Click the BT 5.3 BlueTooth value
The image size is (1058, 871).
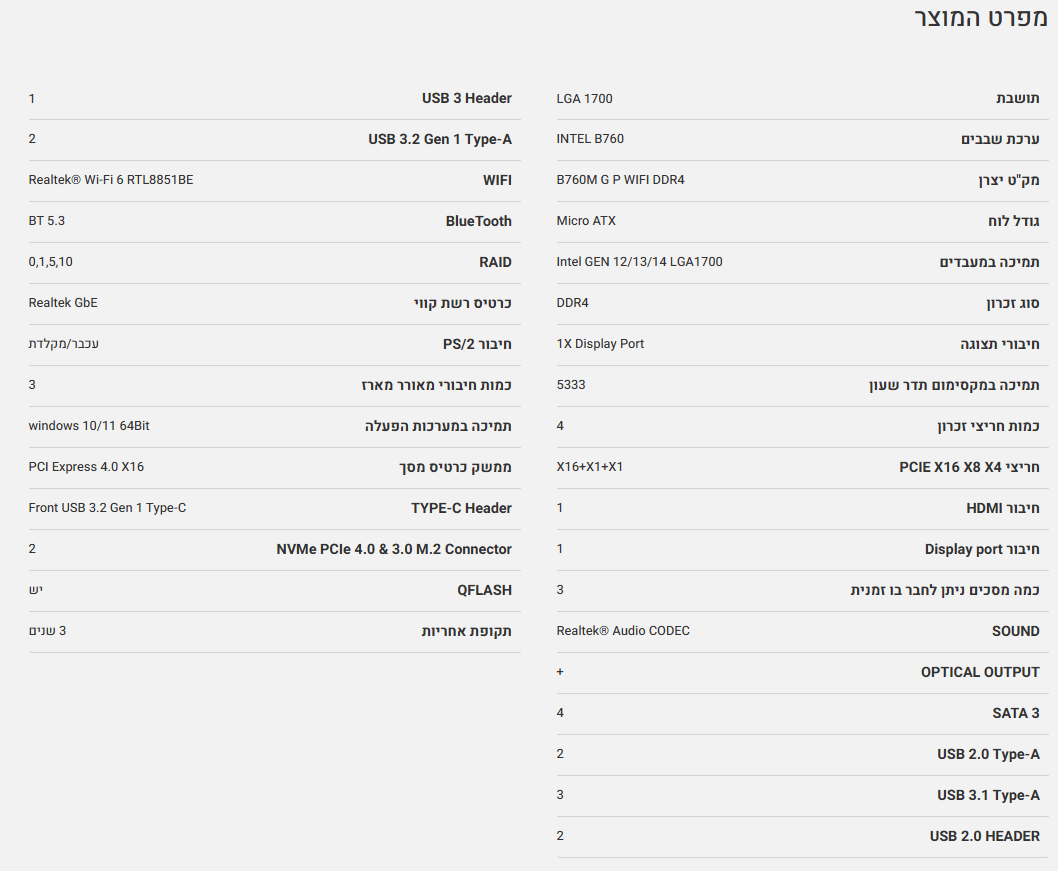click(47, 221)
